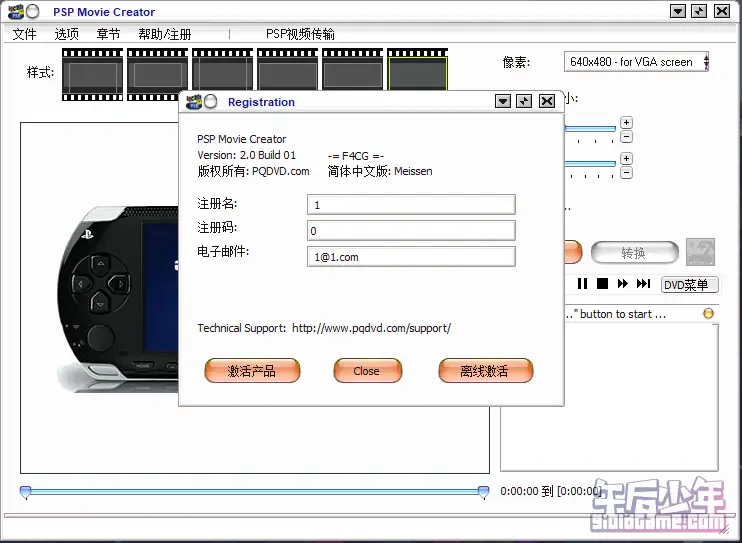Click the fast-forward playback icon
742x543 pixels.
point(623,284)
